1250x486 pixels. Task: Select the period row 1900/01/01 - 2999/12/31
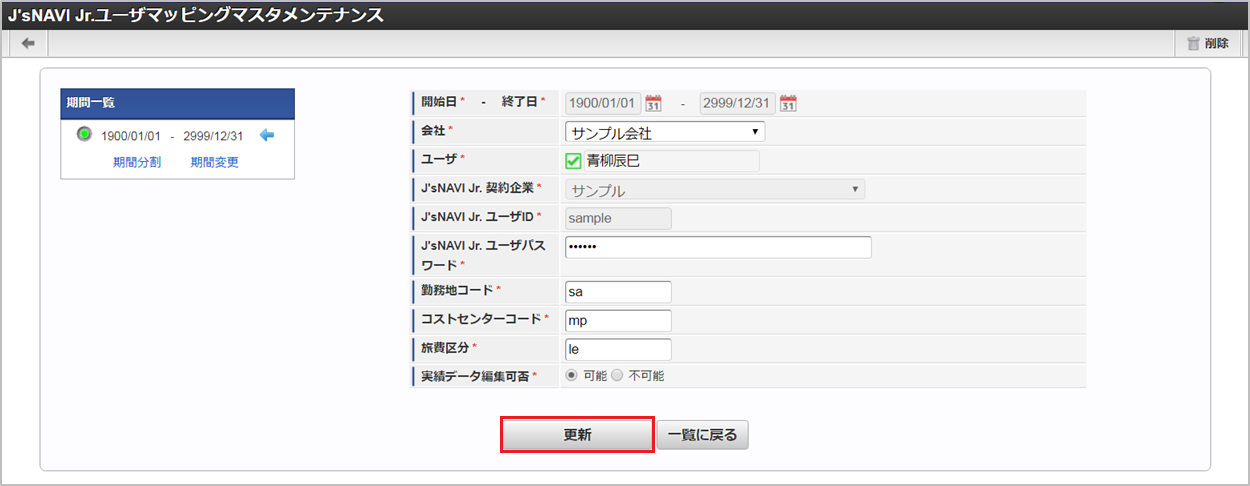pos(171,135)
